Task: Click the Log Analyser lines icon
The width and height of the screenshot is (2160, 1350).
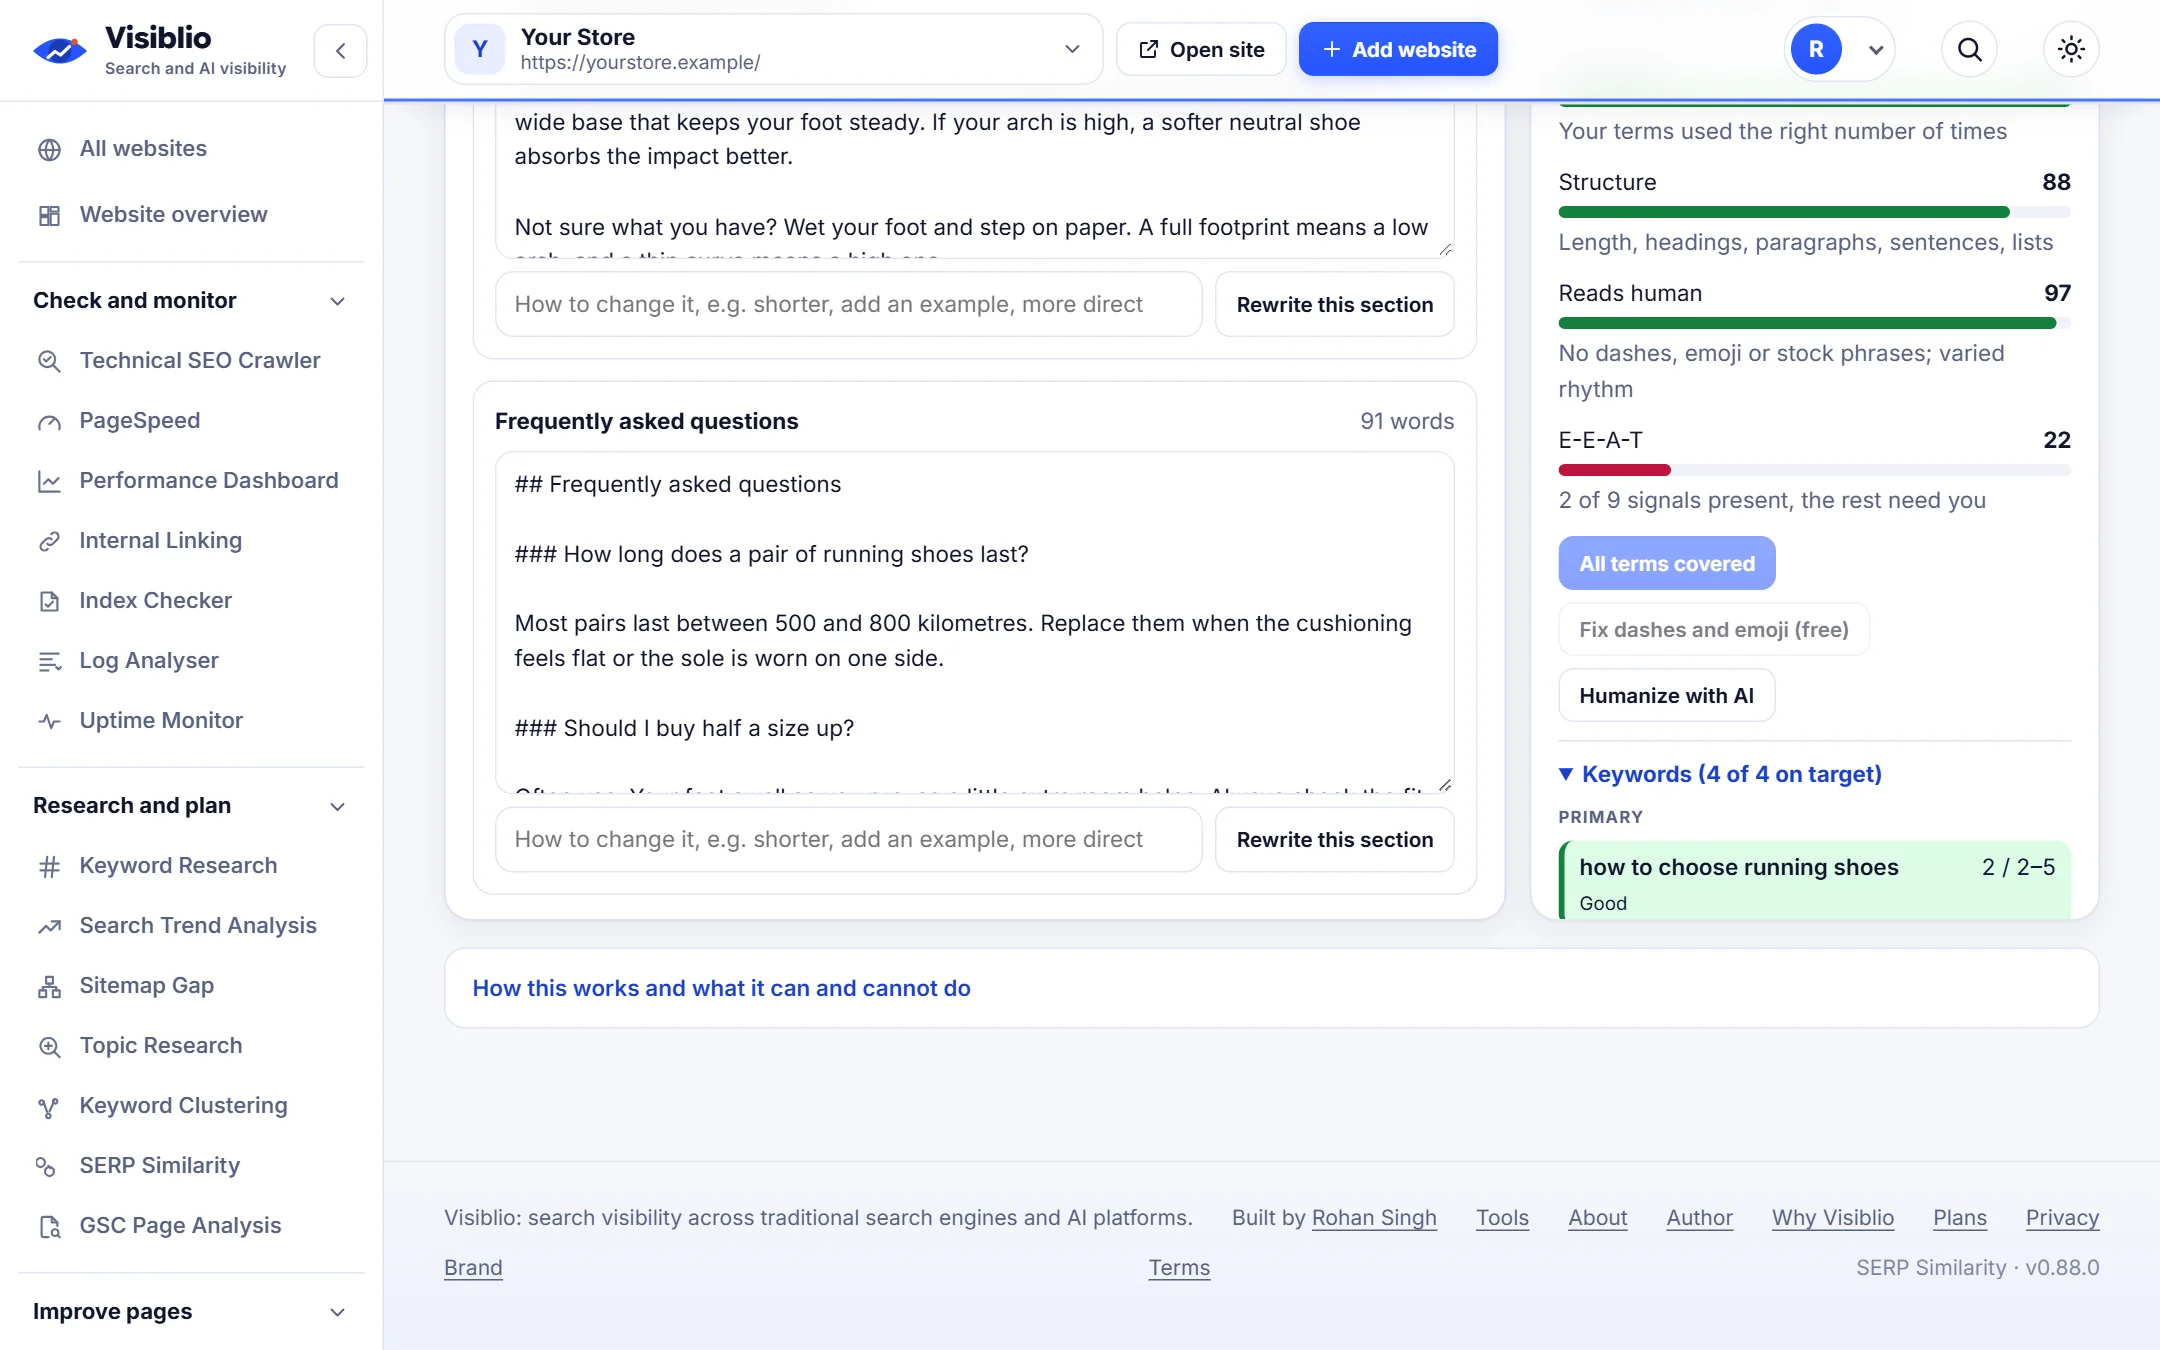Action: 49,661
